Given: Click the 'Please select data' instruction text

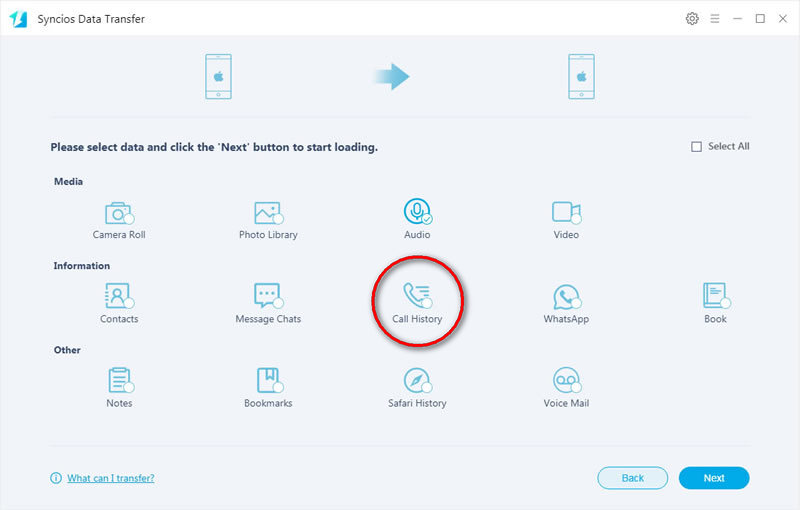Looking at the screenshot, I should point(214,147).
